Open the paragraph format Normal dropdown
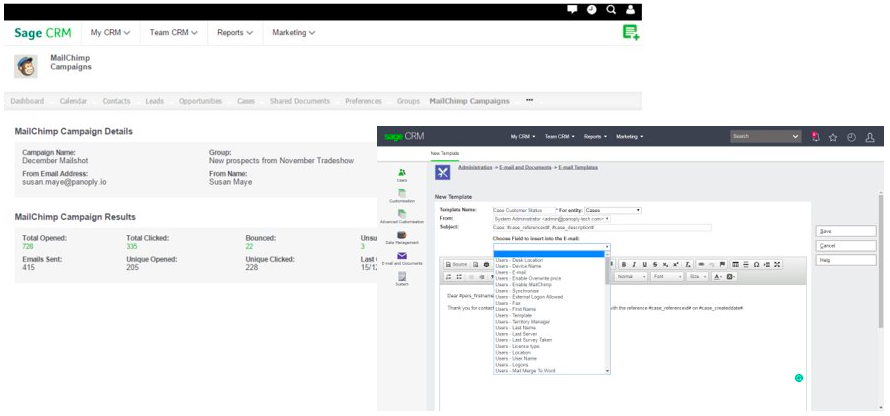The width and height of the screenshot is (890, 416). 631,276
